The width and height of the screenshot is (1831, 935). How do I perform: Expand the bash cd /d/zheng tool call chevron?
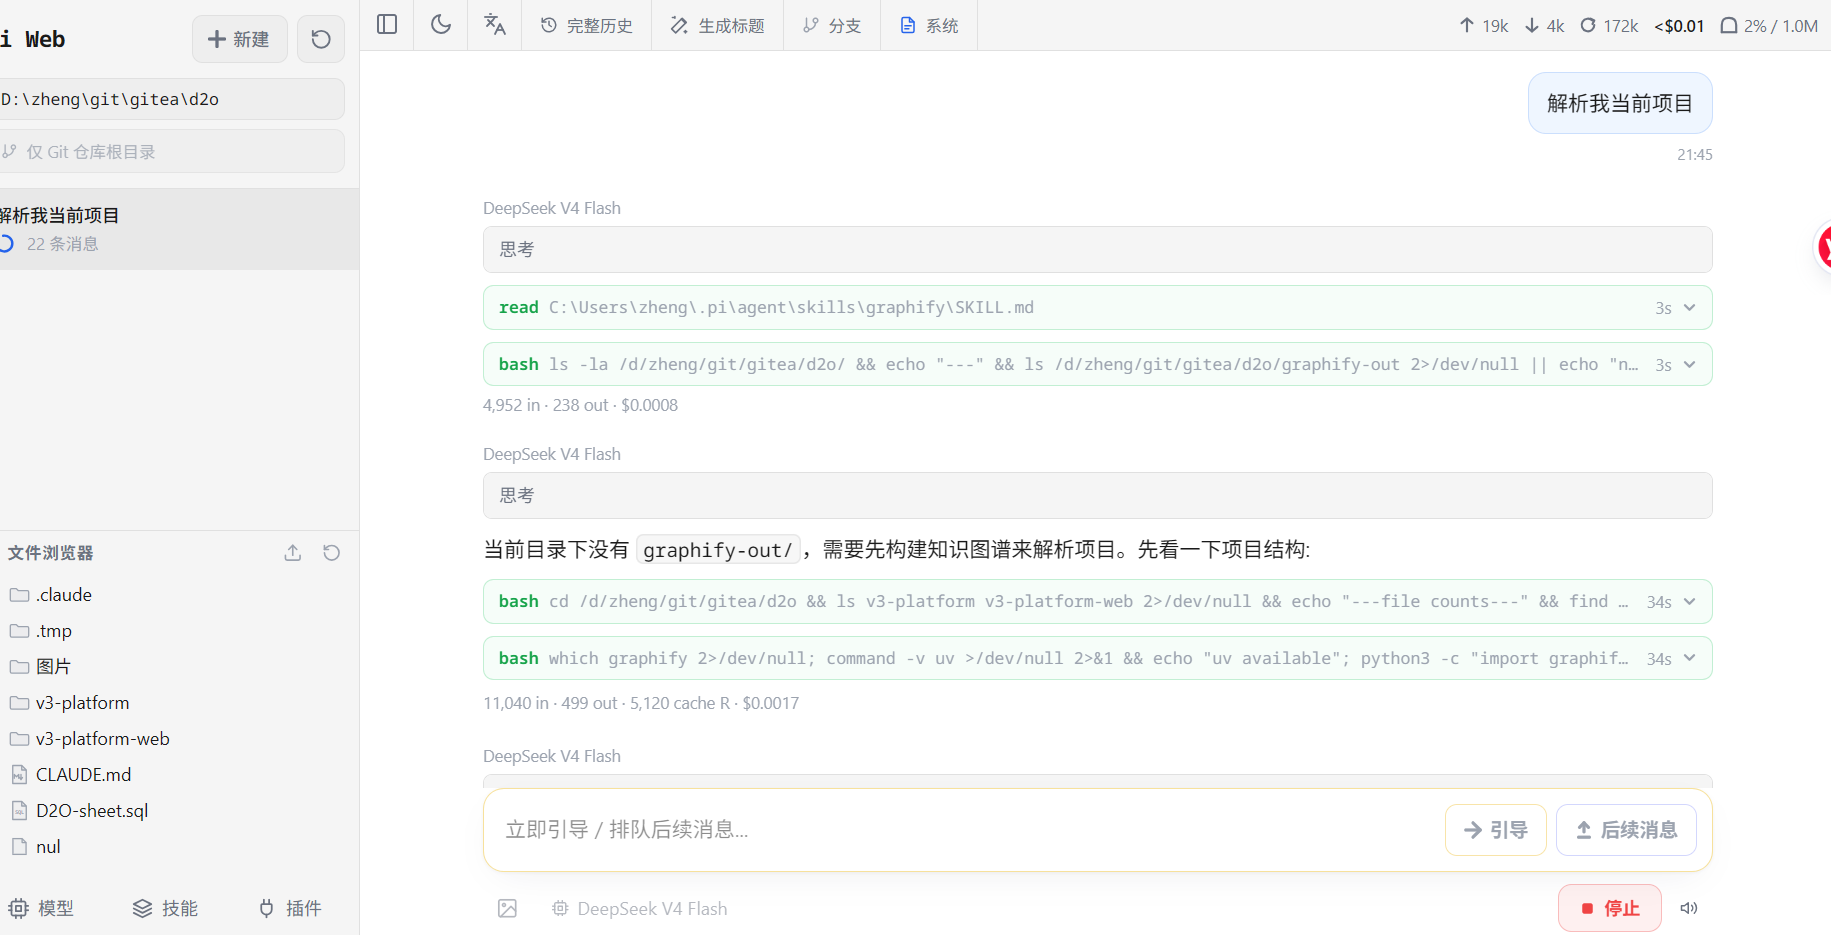(x=1690, y=602)
